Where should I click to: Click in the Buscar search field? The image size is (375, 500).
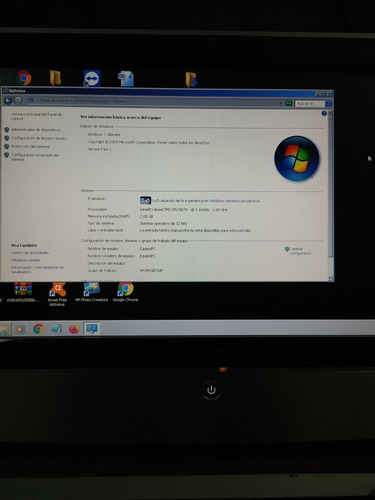tap(310, 104)
